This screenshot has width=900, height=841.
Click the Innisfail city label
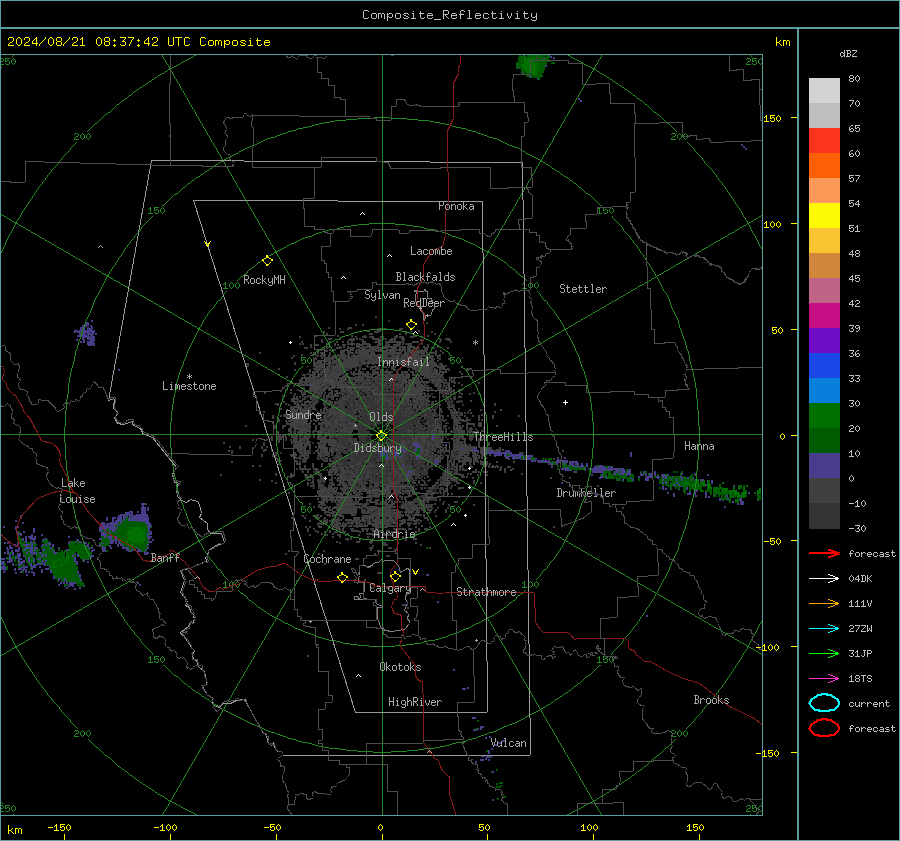tap(404, 362)
